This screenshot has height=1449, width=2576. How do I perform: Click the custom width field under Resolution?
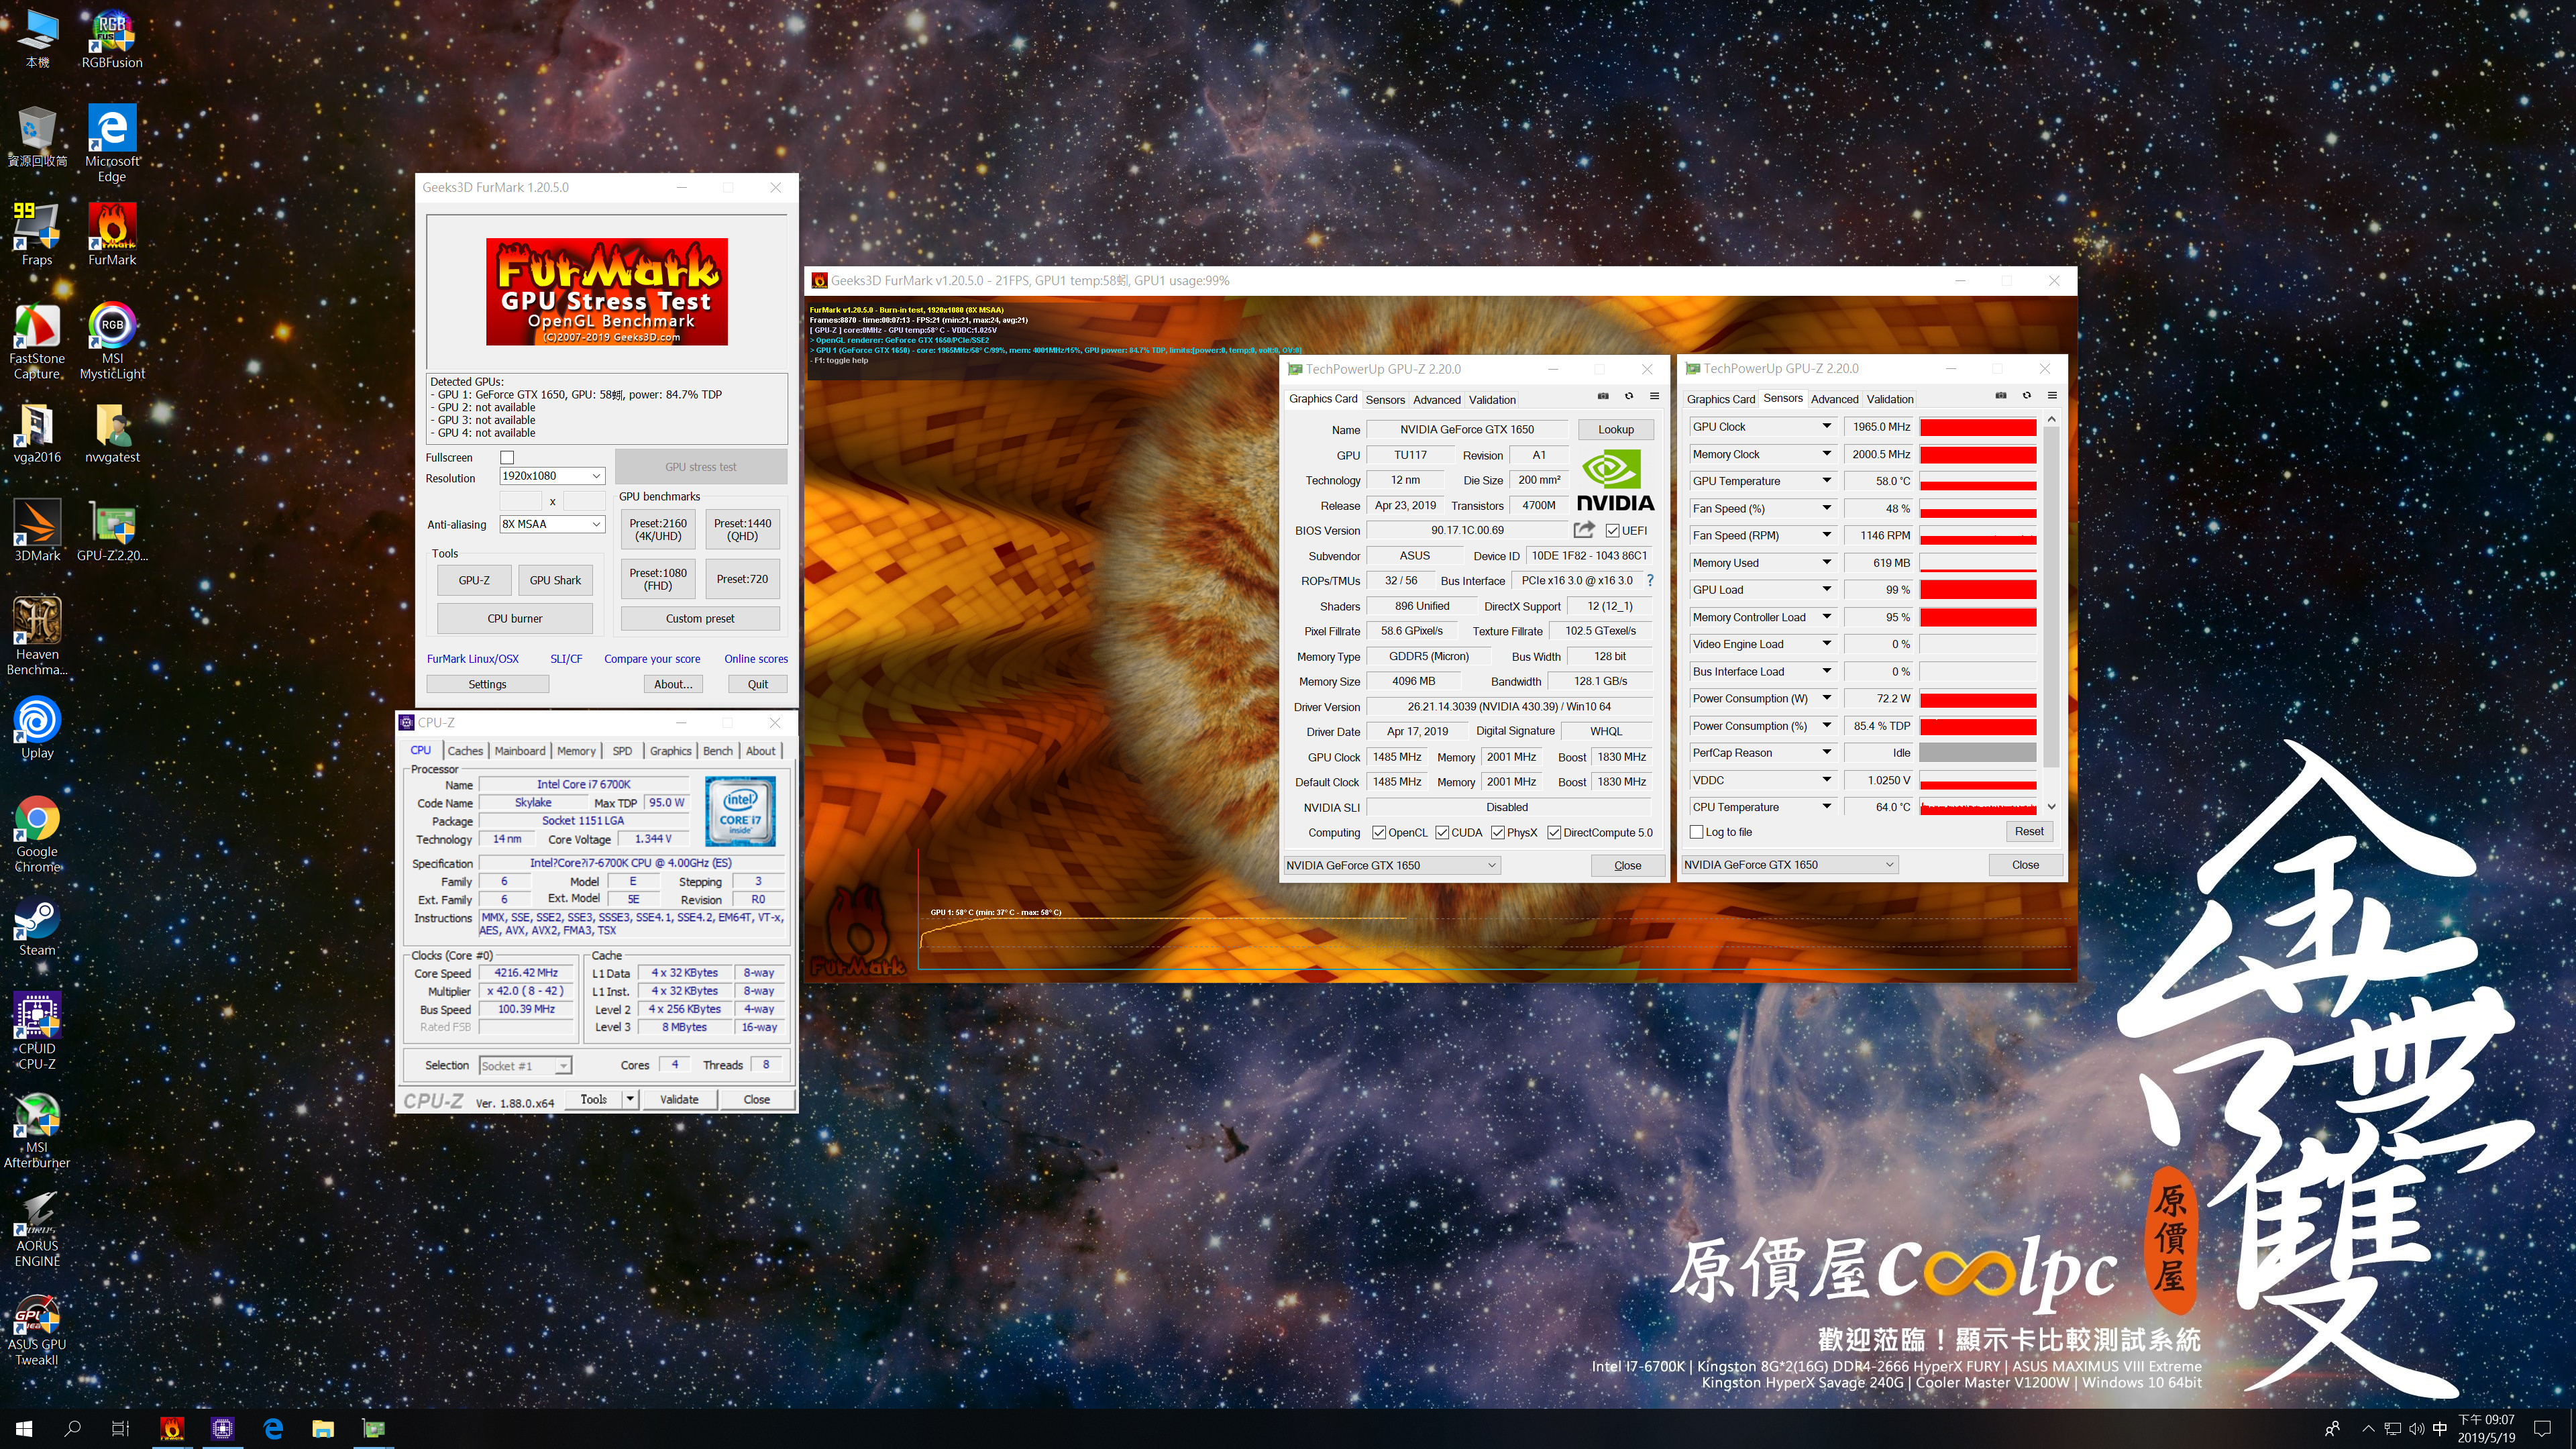(x=520, y=500)
